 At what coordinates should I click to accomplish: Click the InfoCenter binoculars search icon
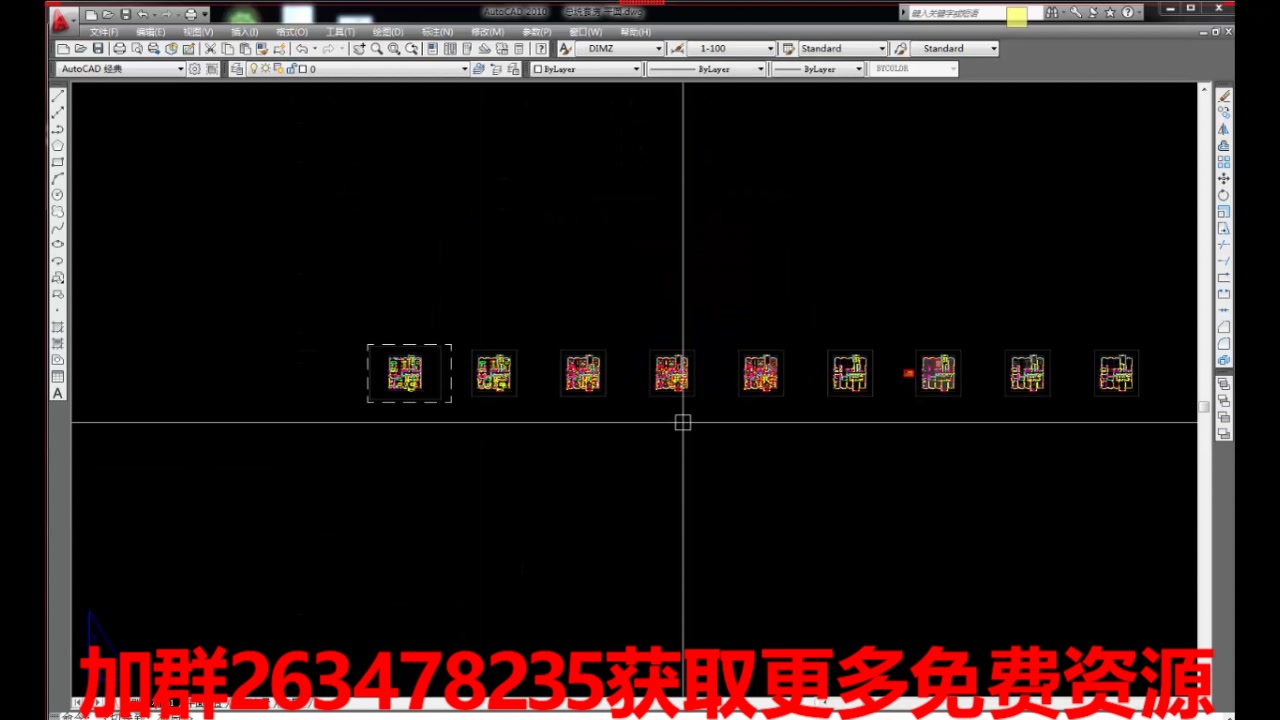pyautogui.click(x=1051, y=12)
